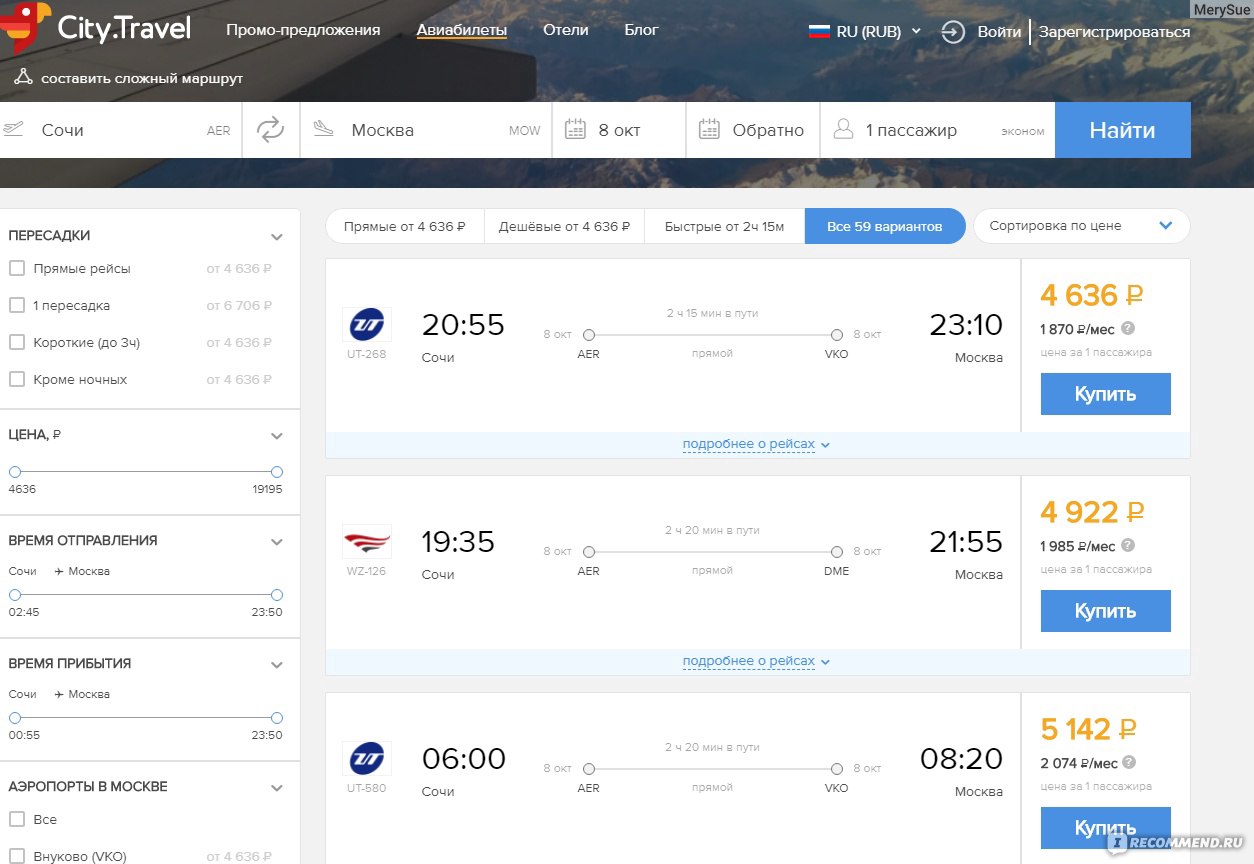Click the help icon beside 1 985 ₽/мес
This screenshot has height=864, width=1254.
[x=1128, y=545]
